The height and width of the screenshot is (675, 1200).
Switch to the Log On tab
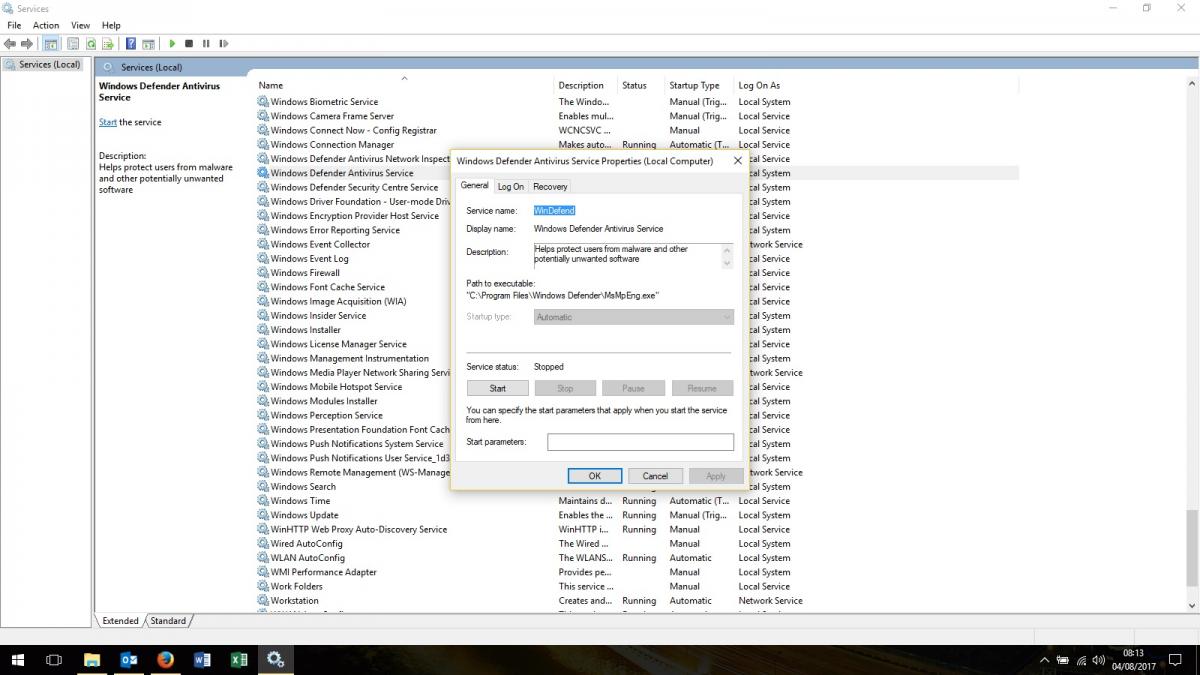511,186
